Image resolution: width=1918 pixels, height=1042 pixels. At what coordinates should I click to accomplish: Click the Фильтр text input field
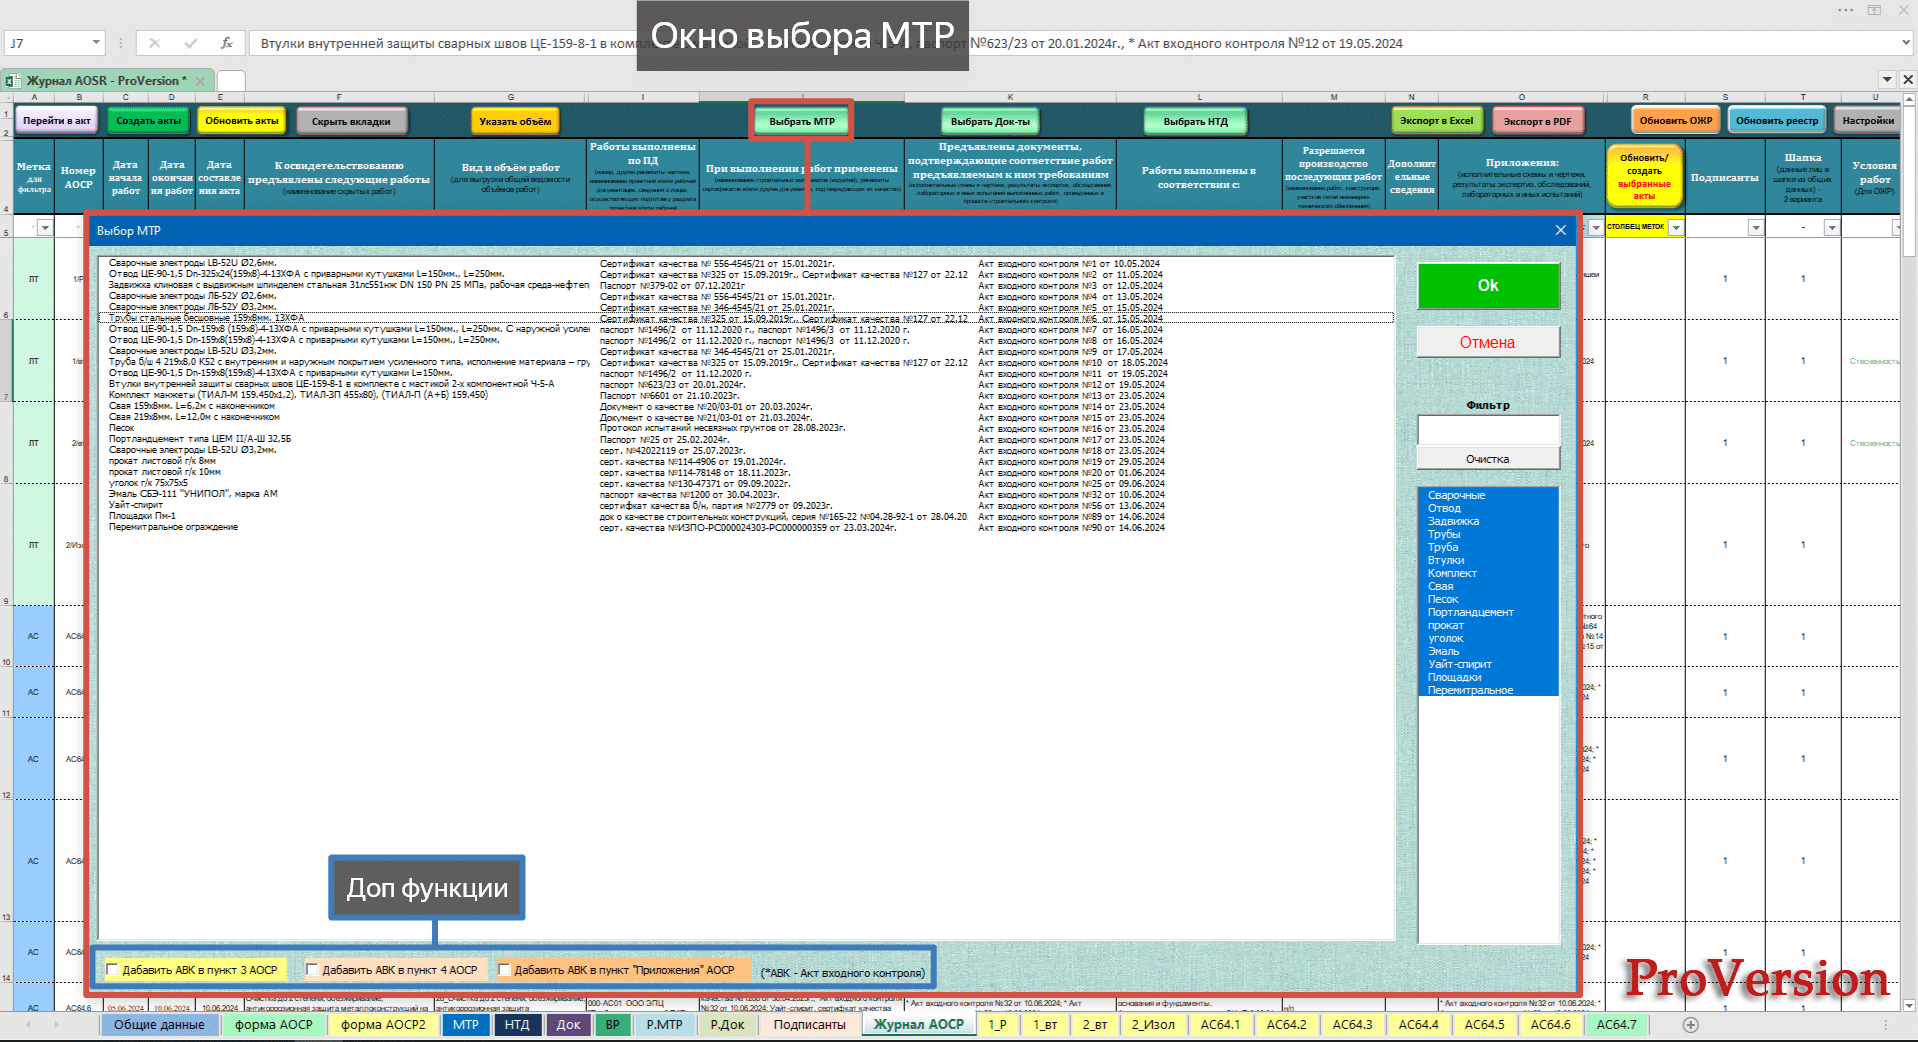[x=1488, y=430]
